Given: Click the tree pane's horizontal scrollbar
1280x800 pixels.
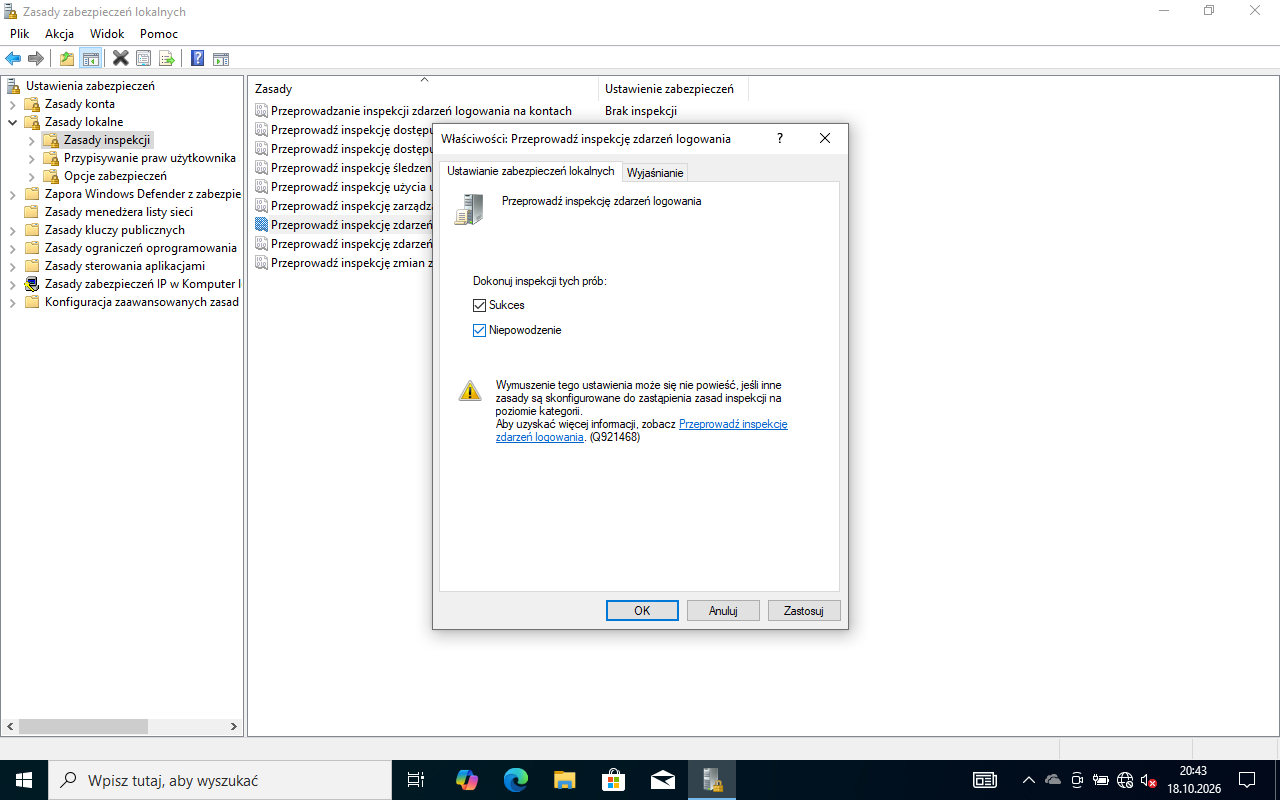Looking at the screenshot, I should pos(120,727).
